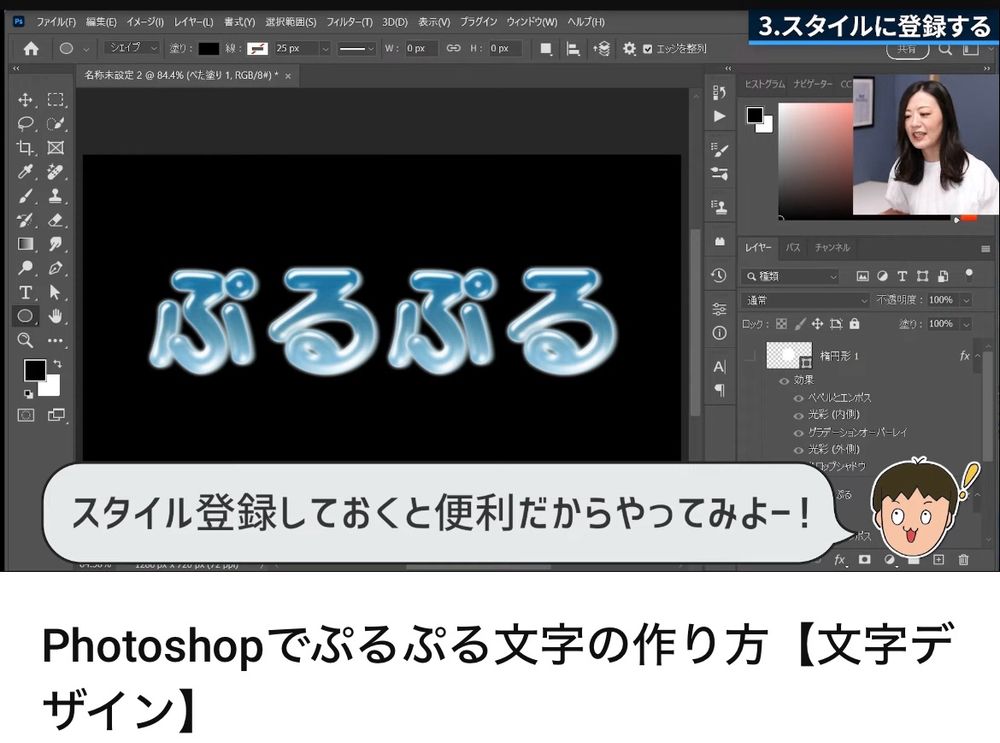Click the toolbar foreground color swatch

[34, 371]
